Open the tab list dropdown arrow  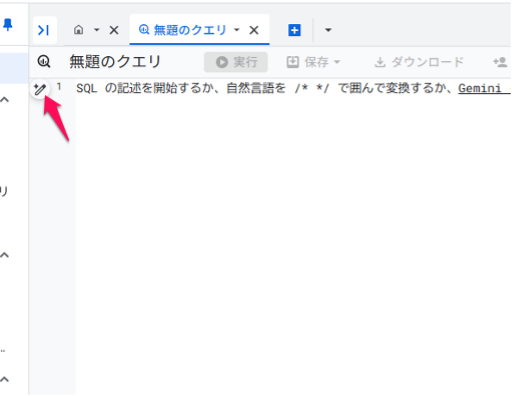coord(328,30)
